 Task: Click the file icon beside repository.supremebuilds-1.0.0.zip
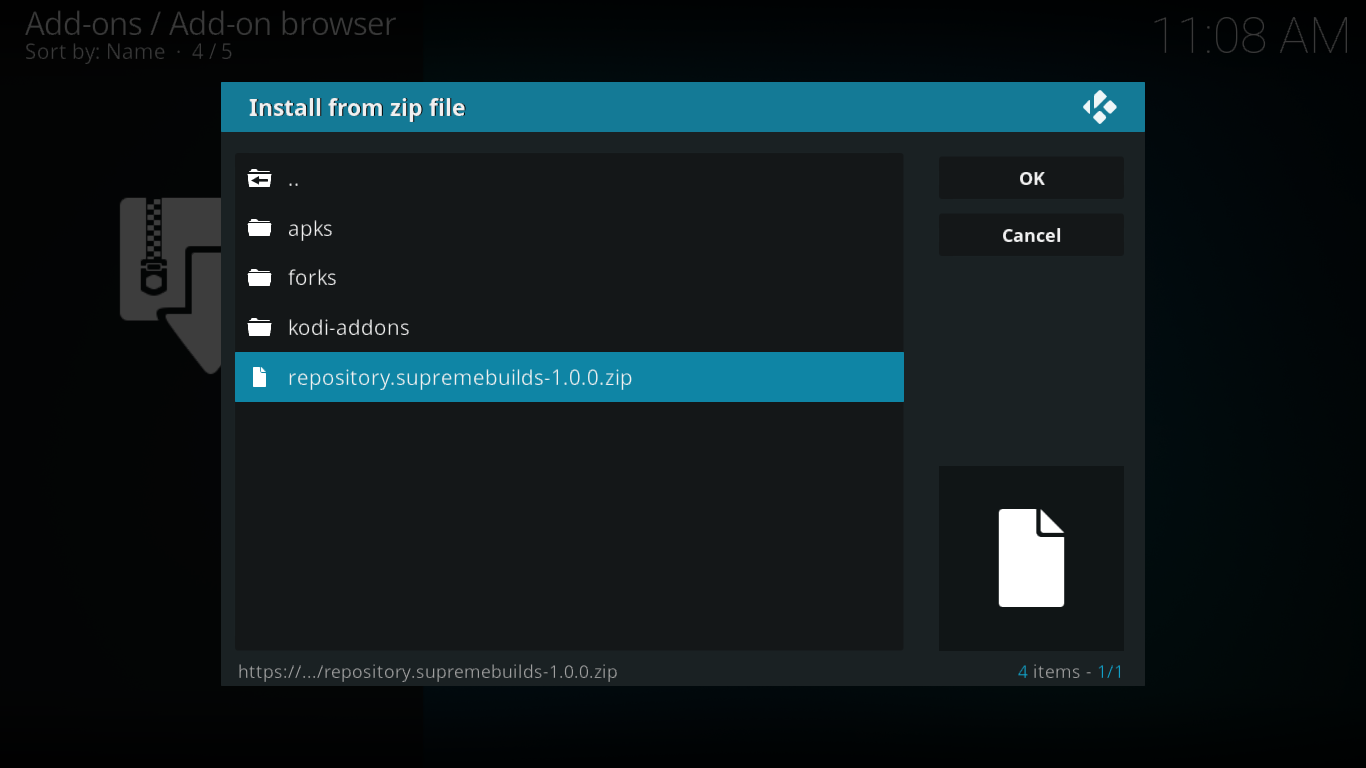tap(260, 377)
